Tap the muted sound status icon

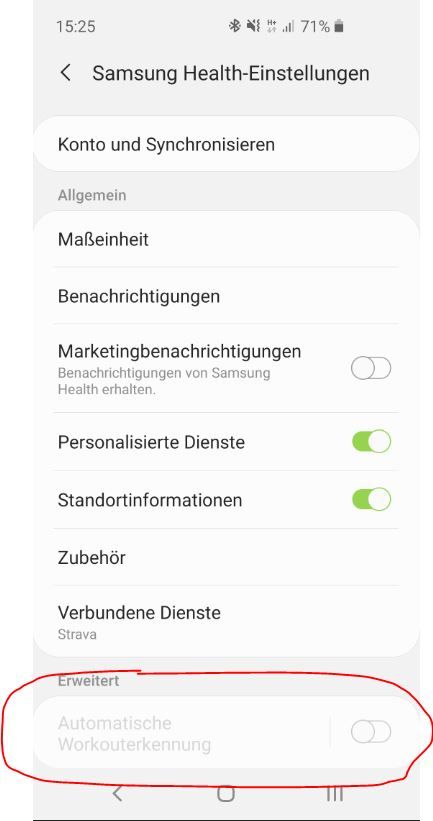254,26
